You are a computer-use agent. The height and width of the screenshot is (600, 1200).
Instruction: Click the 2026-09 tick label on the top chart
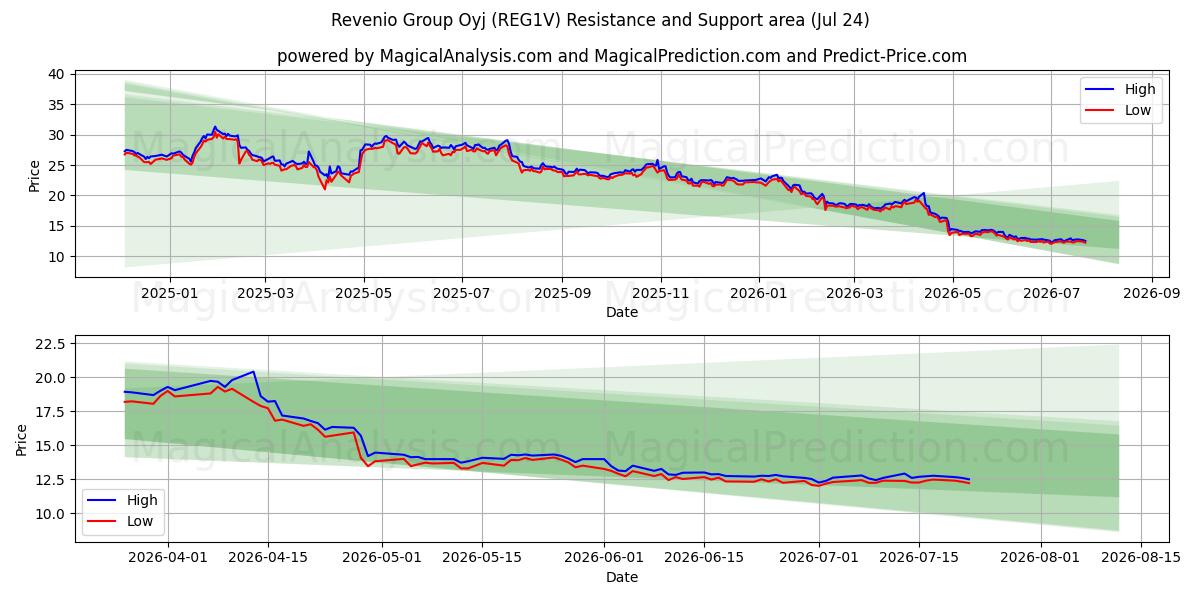(1150, 294)
